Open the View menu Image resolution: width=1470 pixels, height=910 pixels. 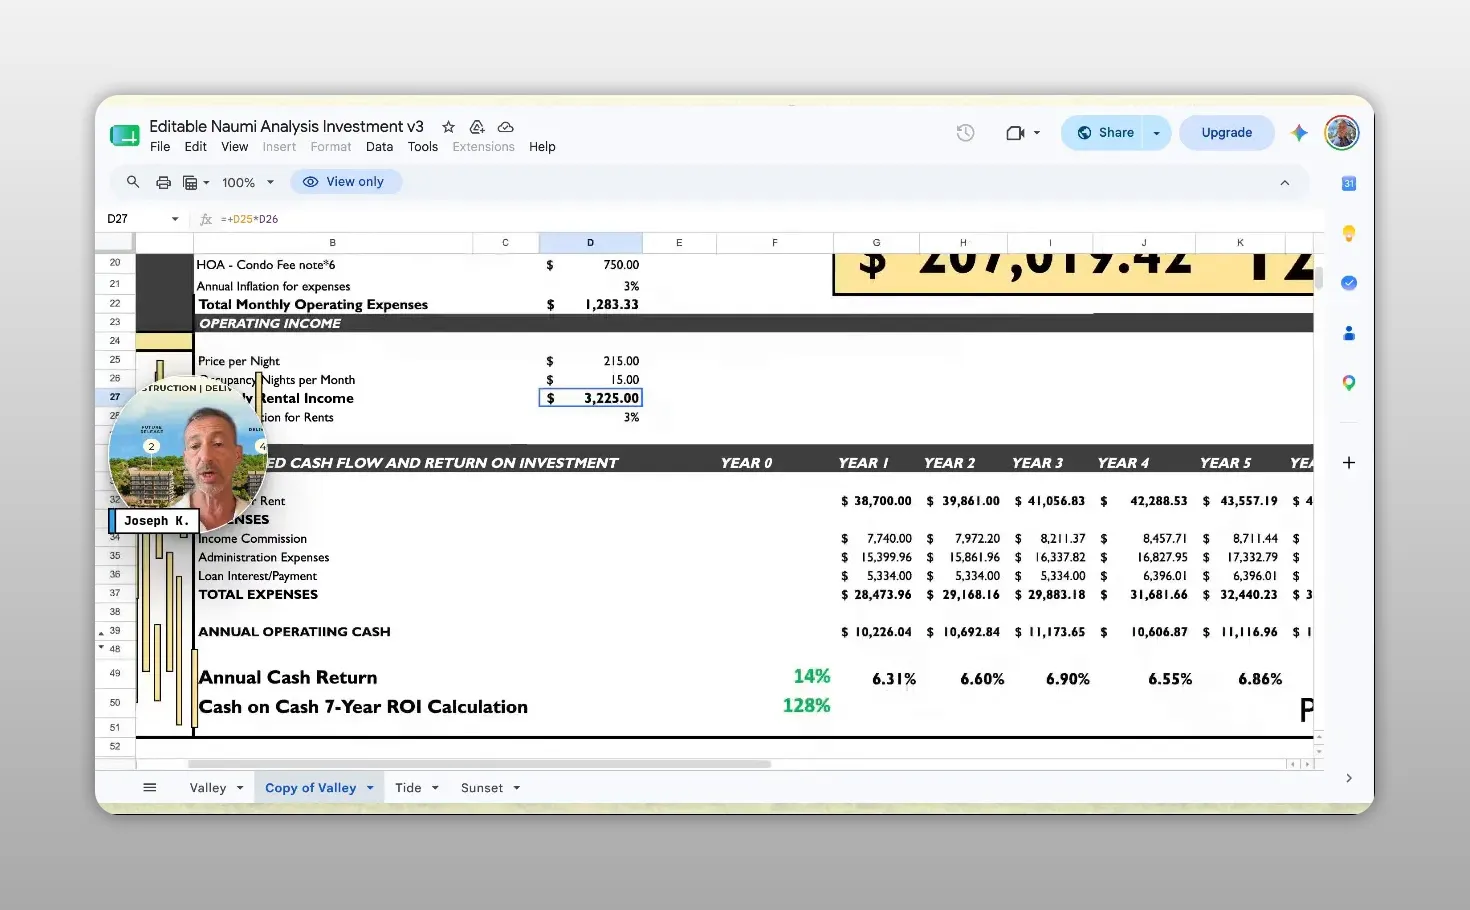pyautogui.click(x=234, y=147)
